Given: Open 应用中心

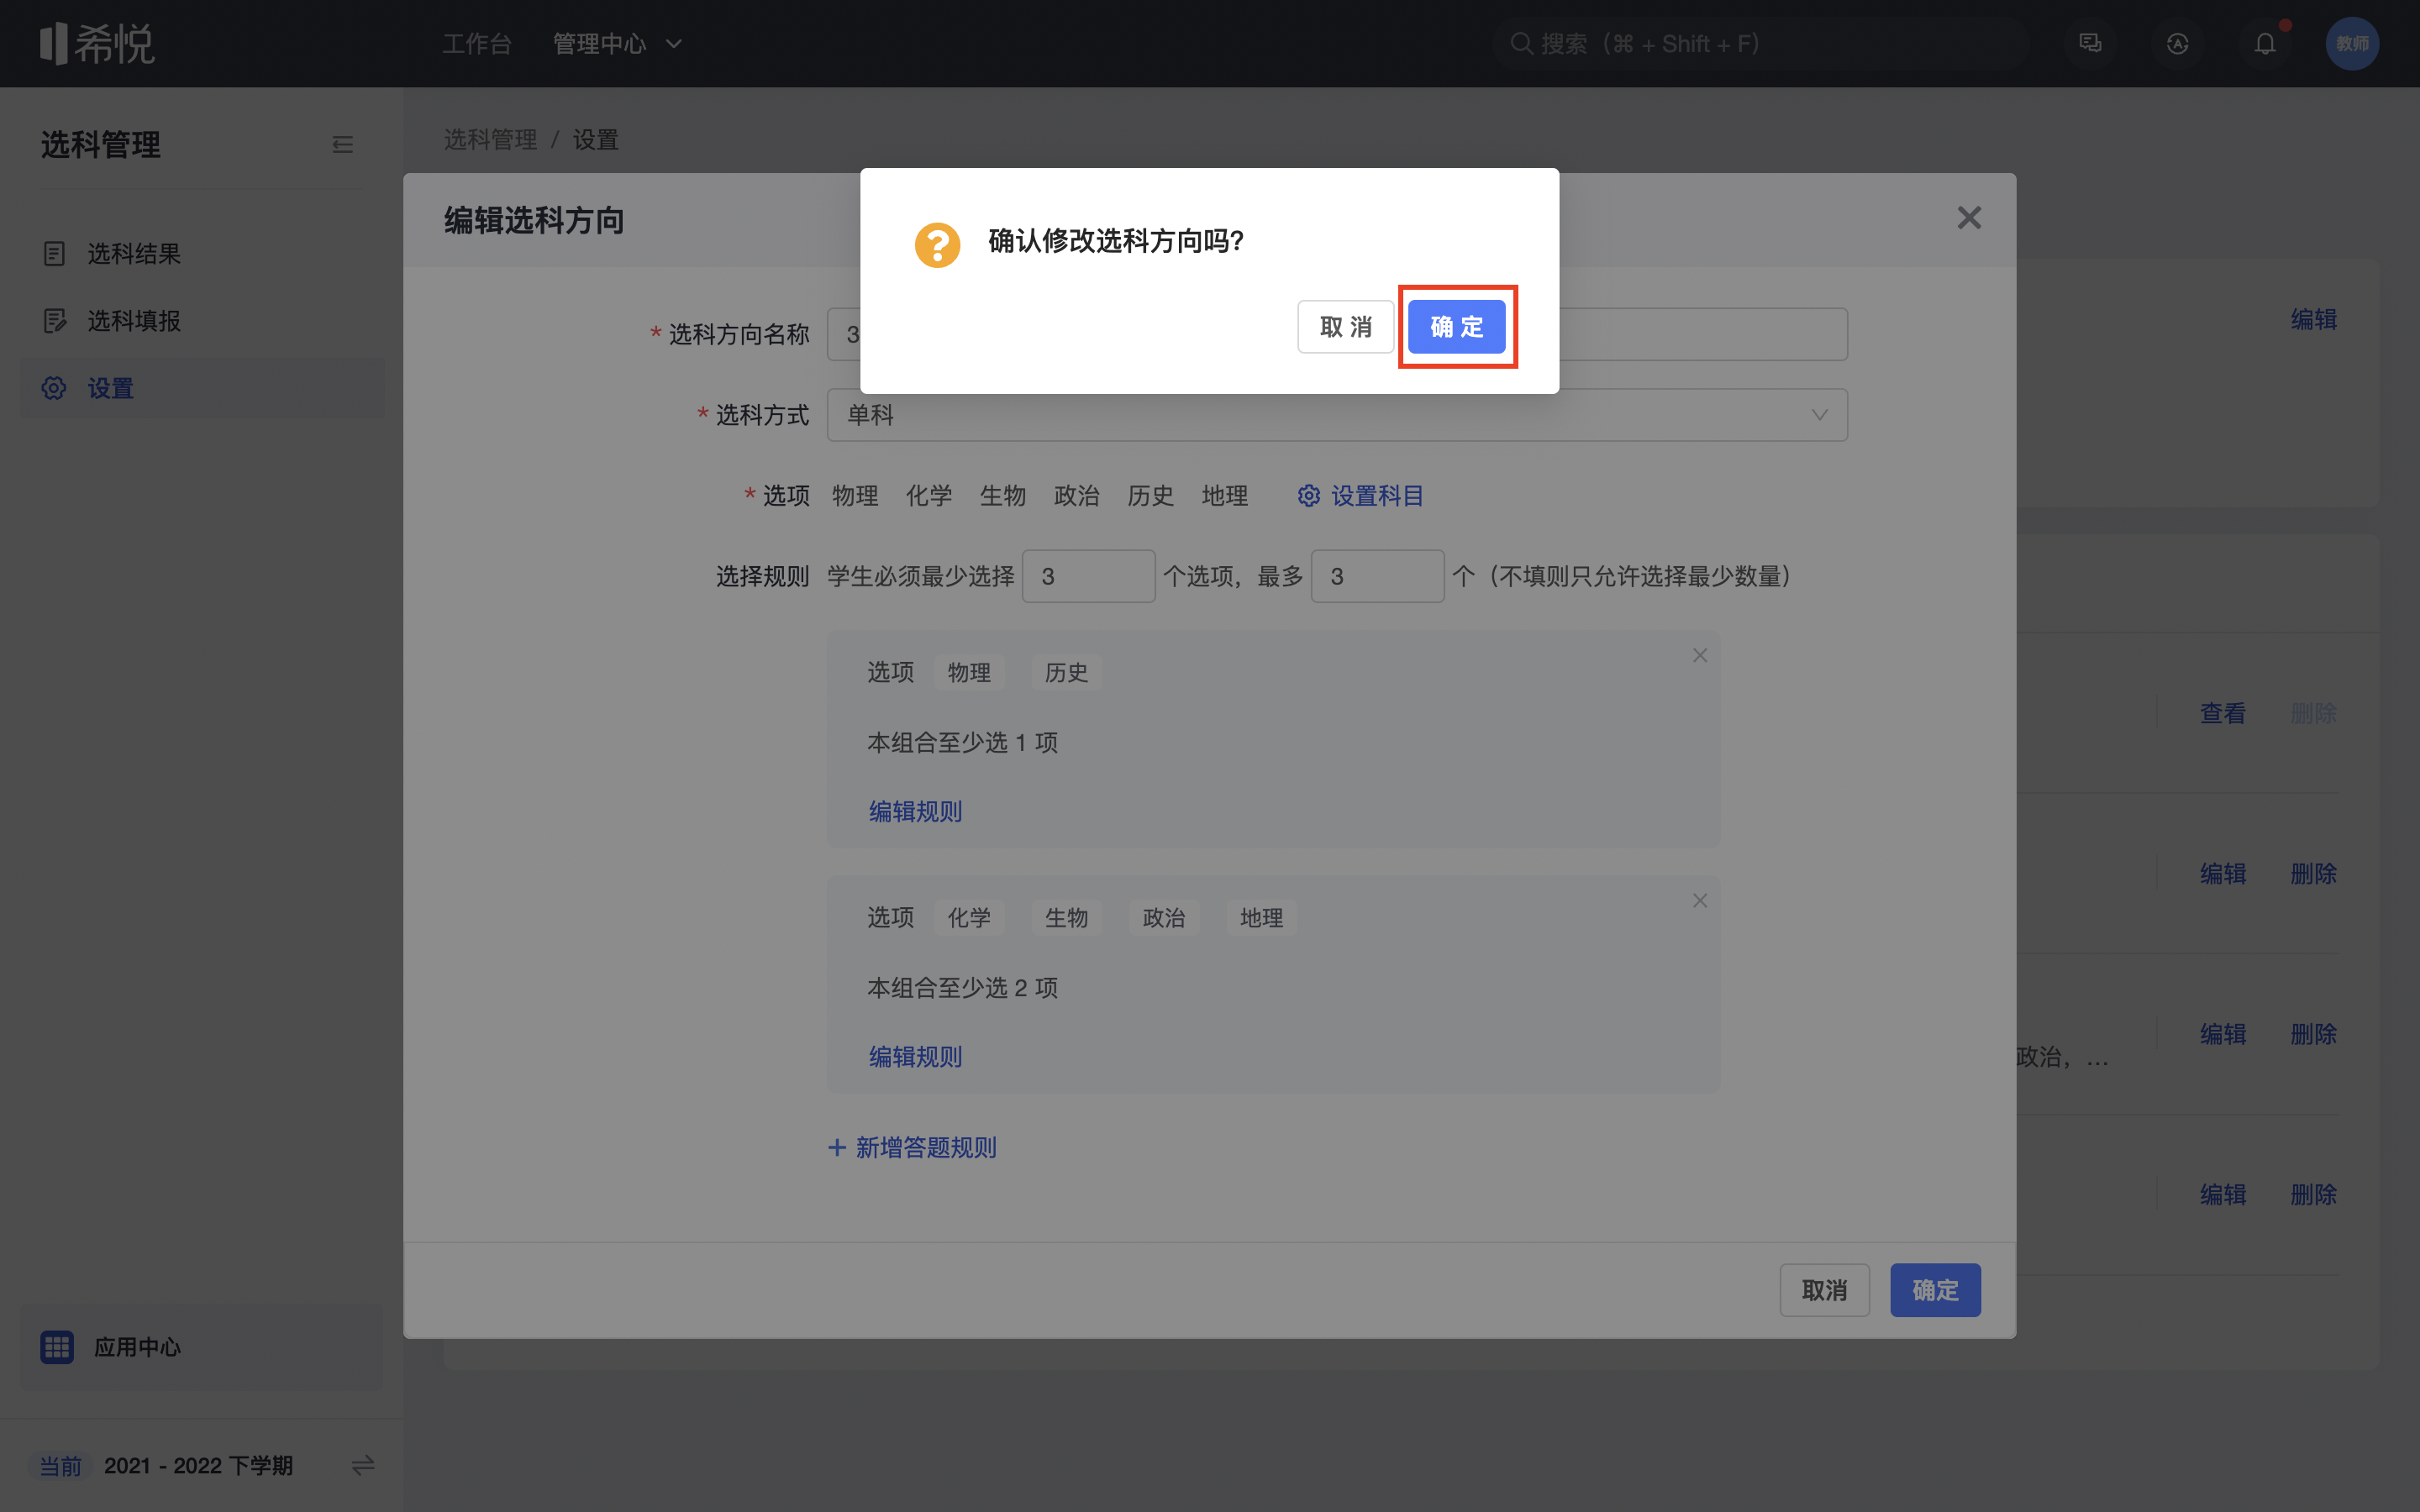Looking at the screenshot, I should [202, 1347].
